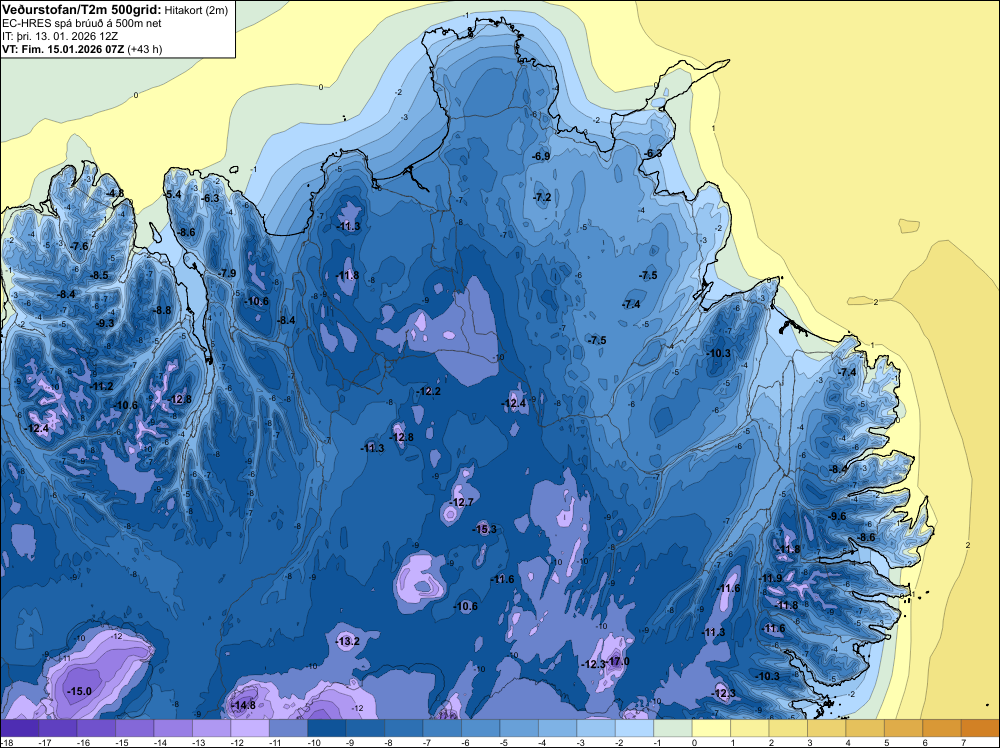Select the -12.2 temperature label

(x=429, y=392)
